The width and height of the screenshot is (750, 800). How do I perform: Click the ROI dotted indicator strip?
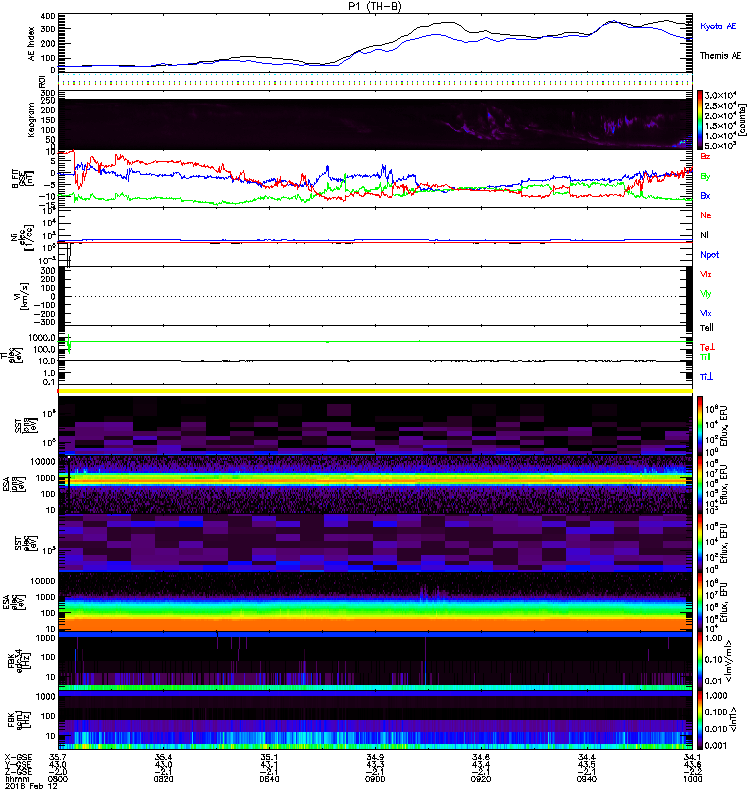click(x=375, y=80)
